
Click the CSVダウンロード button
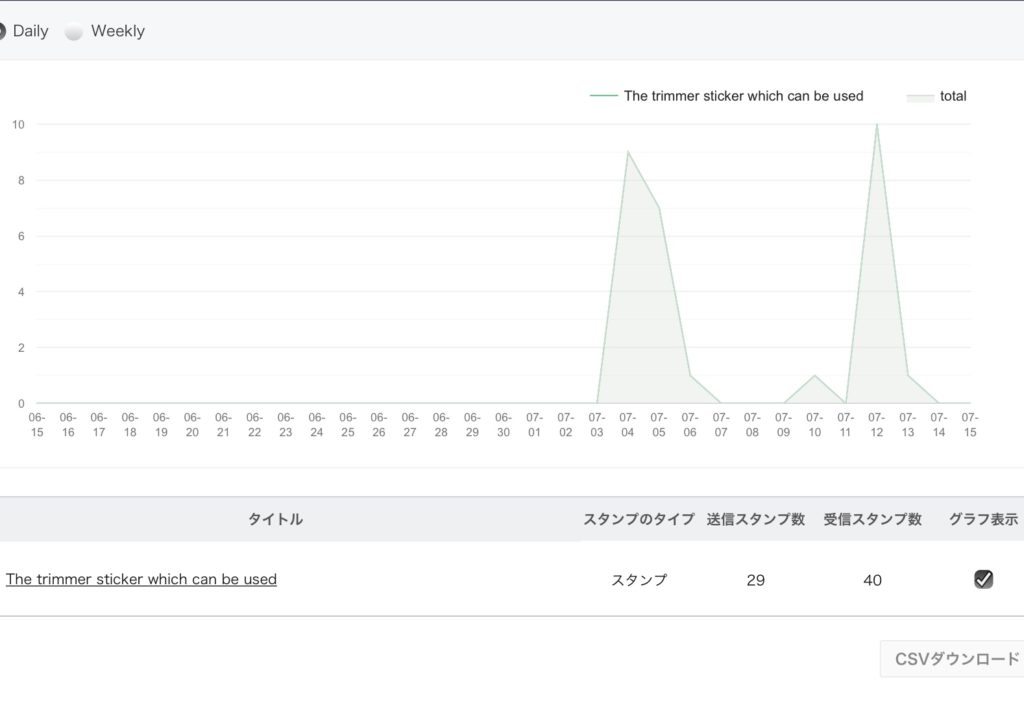tap(955, 659)
